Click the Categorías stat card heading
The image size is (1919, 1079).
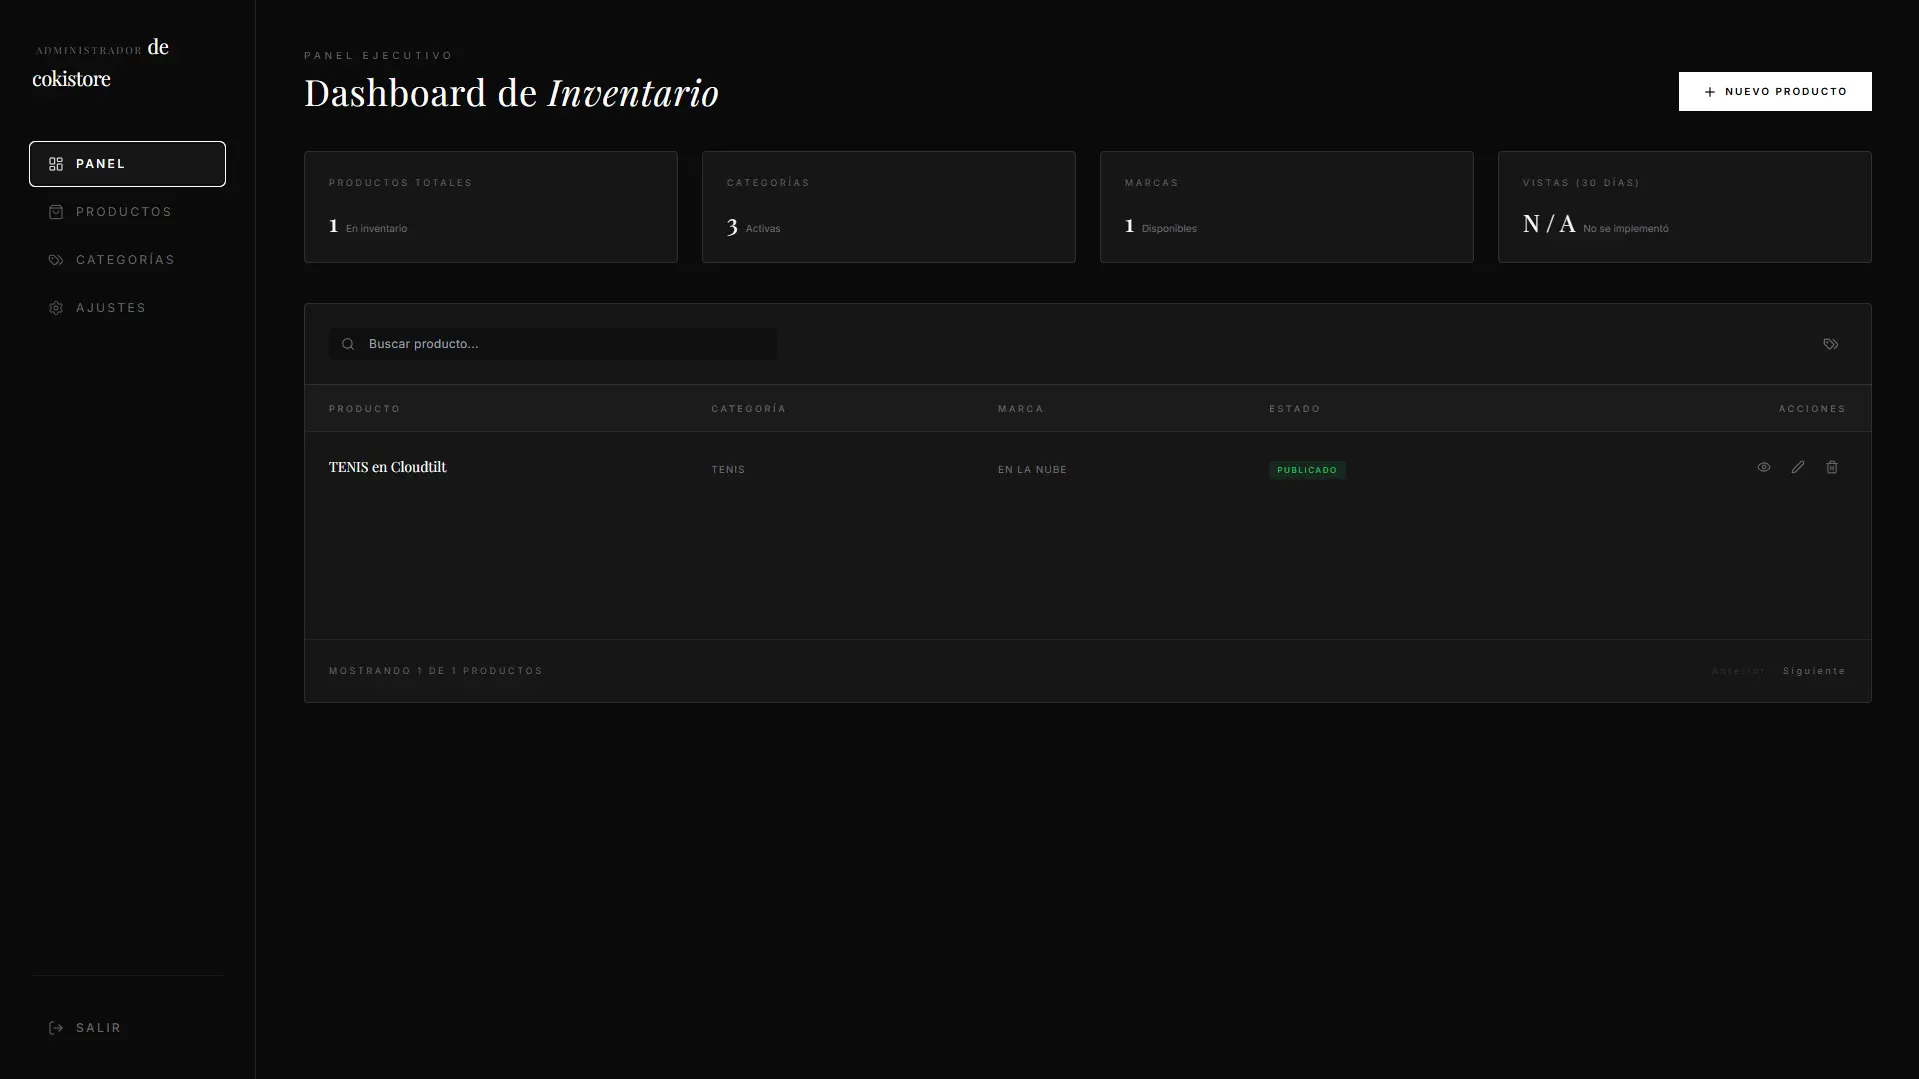coord(768,183)
